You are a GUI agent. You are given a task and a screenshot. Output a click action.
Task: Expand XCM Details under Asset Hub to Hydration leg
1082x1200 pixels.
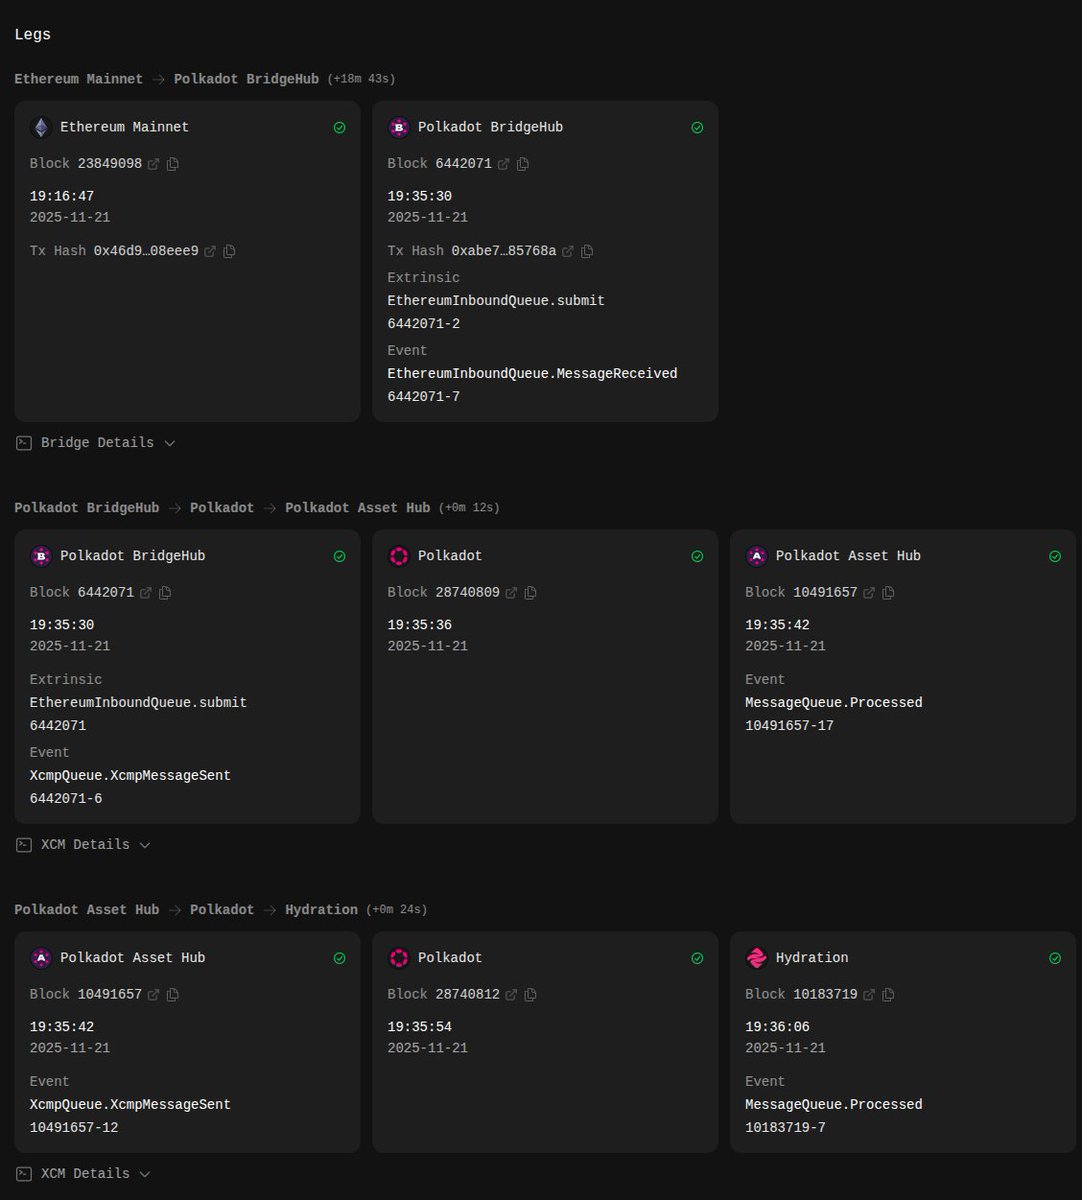pos(84,1174)
